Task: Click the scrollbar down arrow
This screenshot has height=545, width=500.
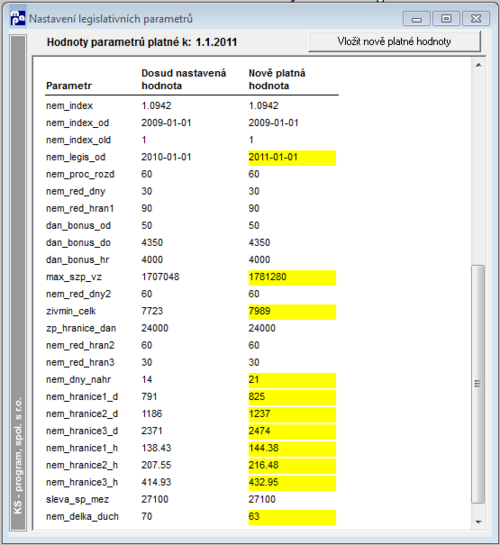Action: 478,522
